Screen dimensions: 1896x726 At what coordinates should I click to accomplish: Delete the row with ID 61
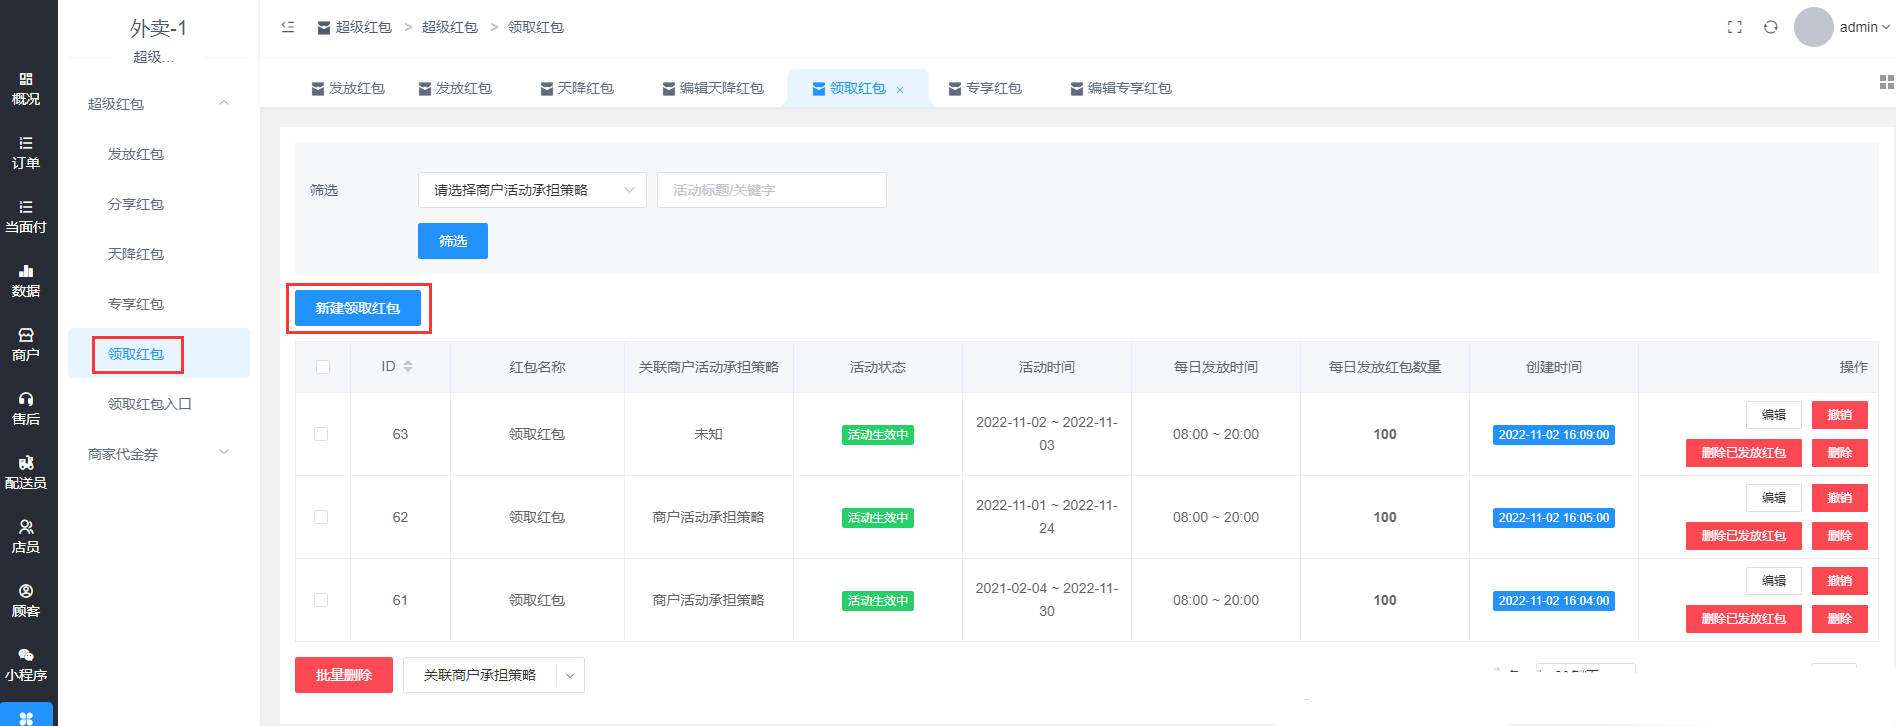click(x=1840, y=619)
